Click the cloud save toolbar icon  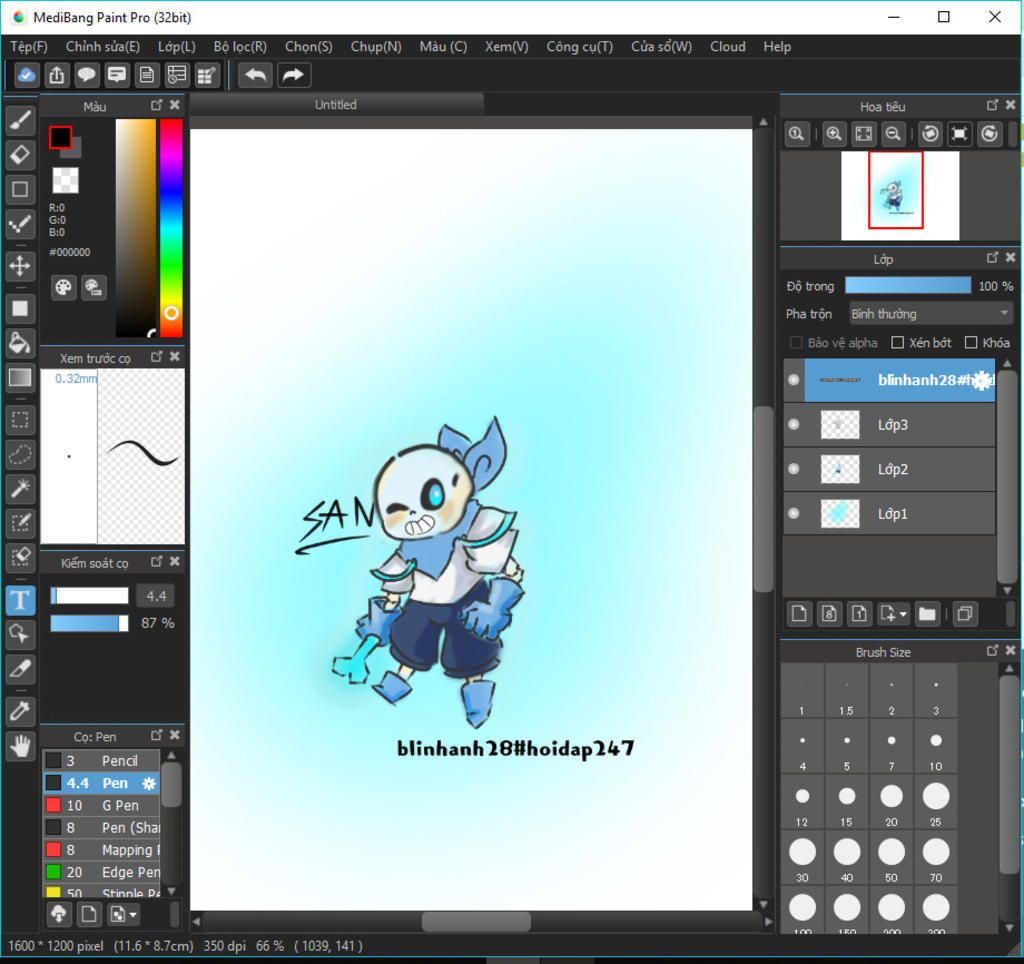tap(26, 75)
